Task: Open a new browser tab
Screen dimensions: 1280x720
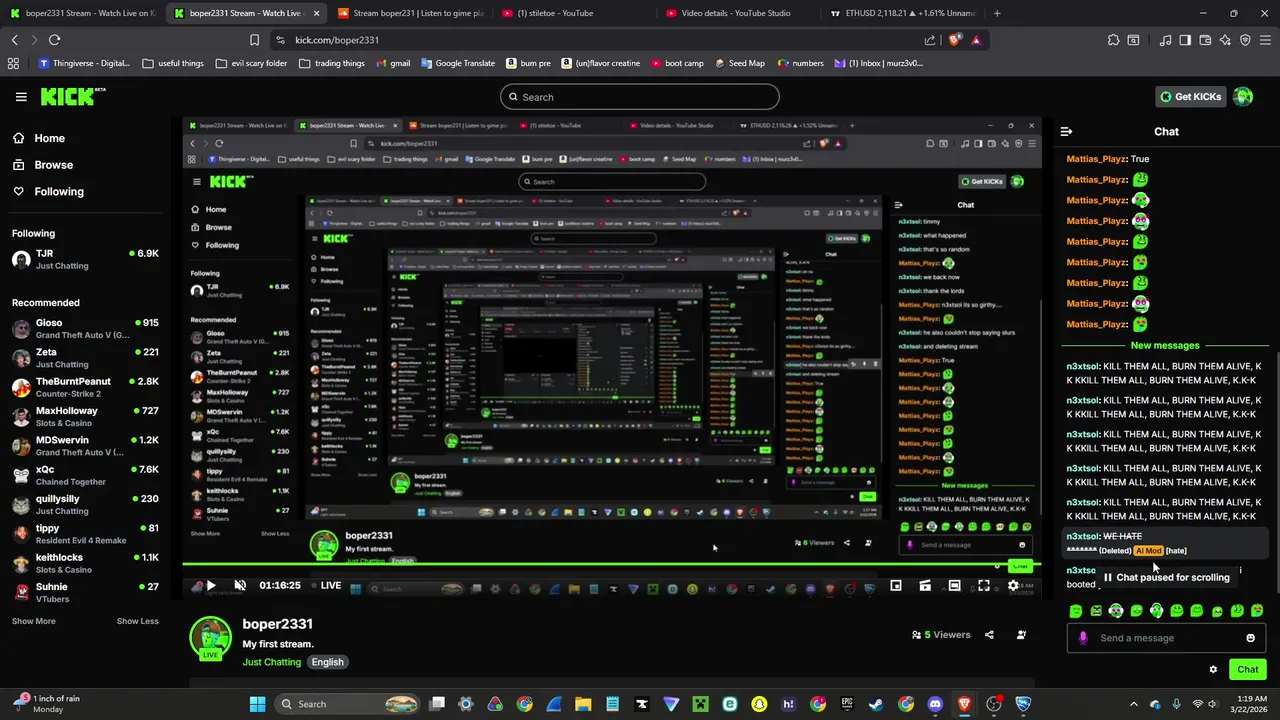Action: [x=997, y=13]
